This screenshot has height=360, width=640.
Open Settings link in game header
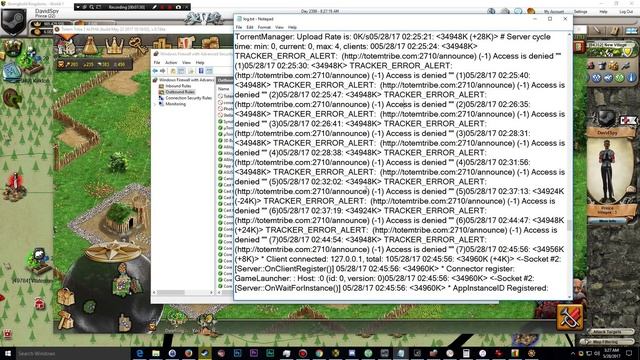pyautogui.click(x=580, y=12)
